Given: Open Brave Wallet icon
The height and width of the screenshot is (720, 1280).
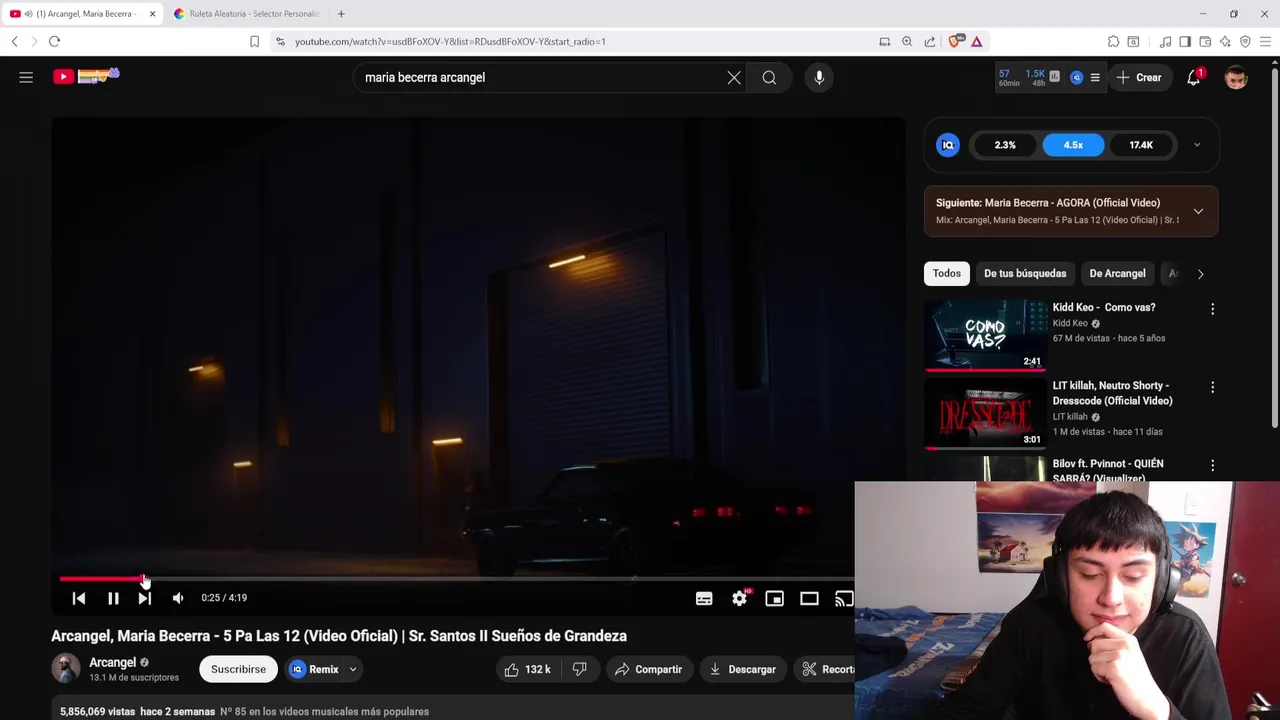Looking at the screenshot, I should pyautogui.click(x=1205, y=41).
